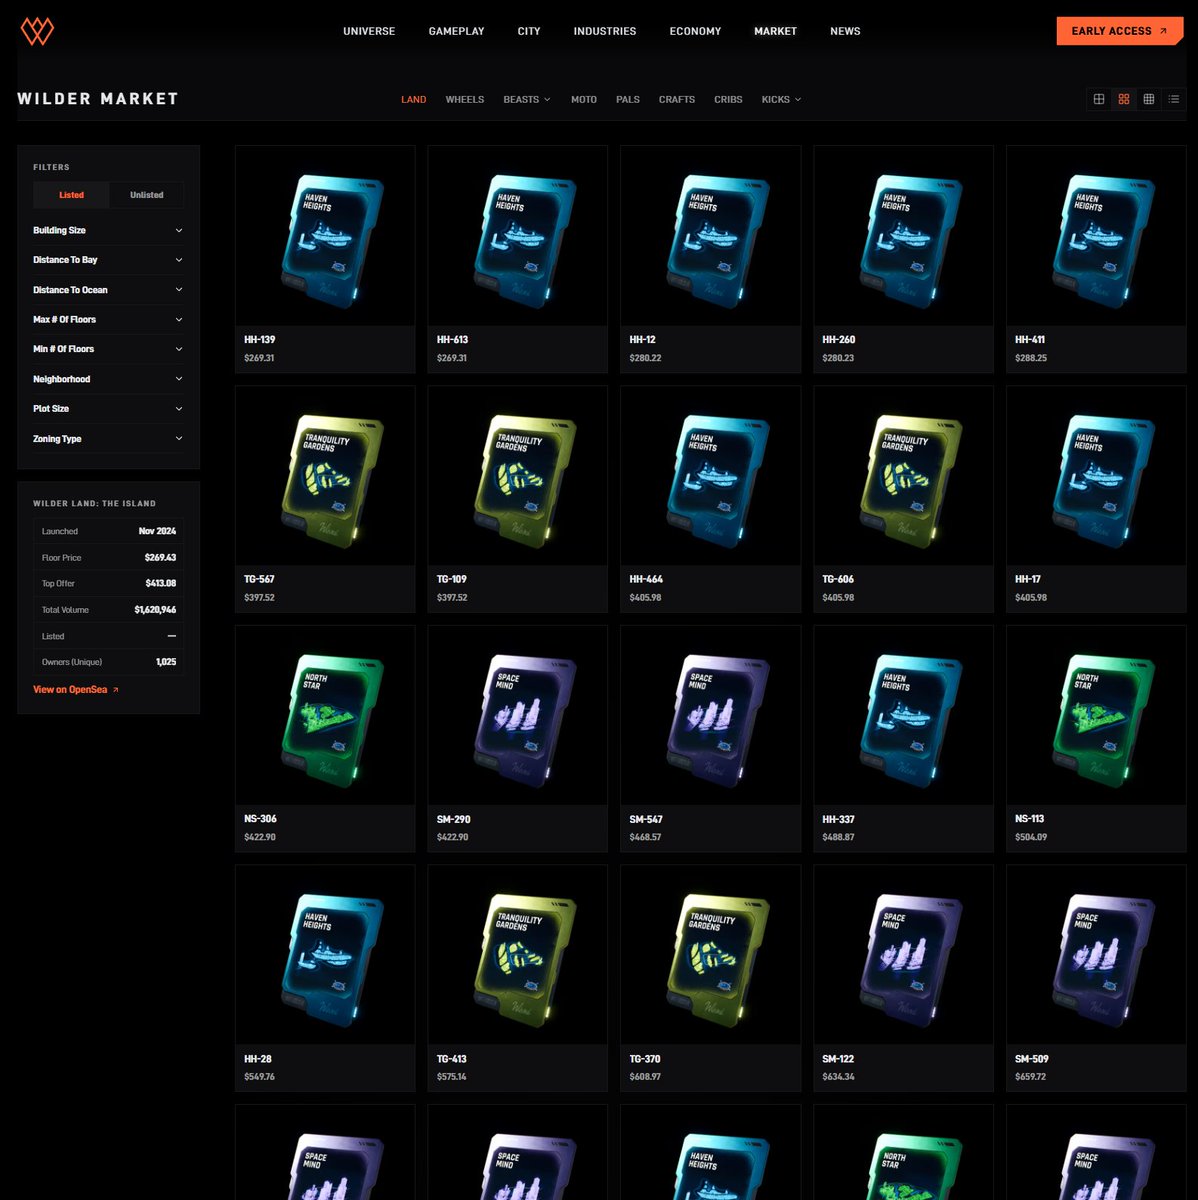Viewport: 1198px width, 1200px height.
Task: Open the SM-122 Space Mind card
Action: [904, 978]
